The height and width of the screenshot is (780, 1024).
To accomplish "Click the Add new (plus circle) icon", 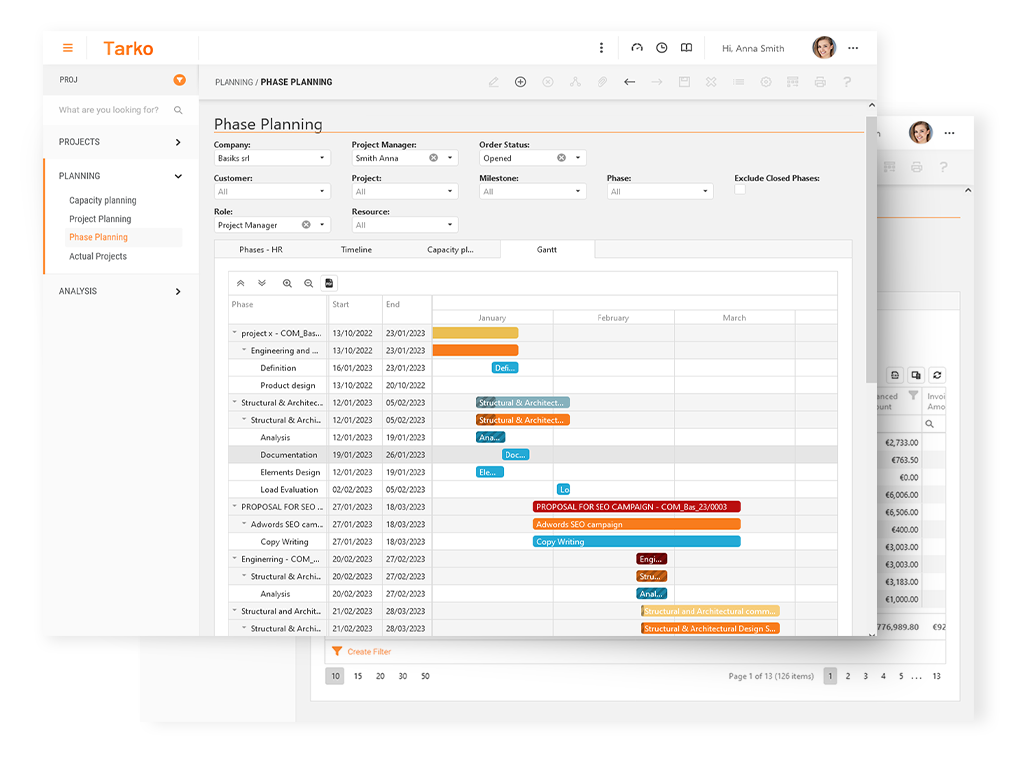I will coord(520,82).
